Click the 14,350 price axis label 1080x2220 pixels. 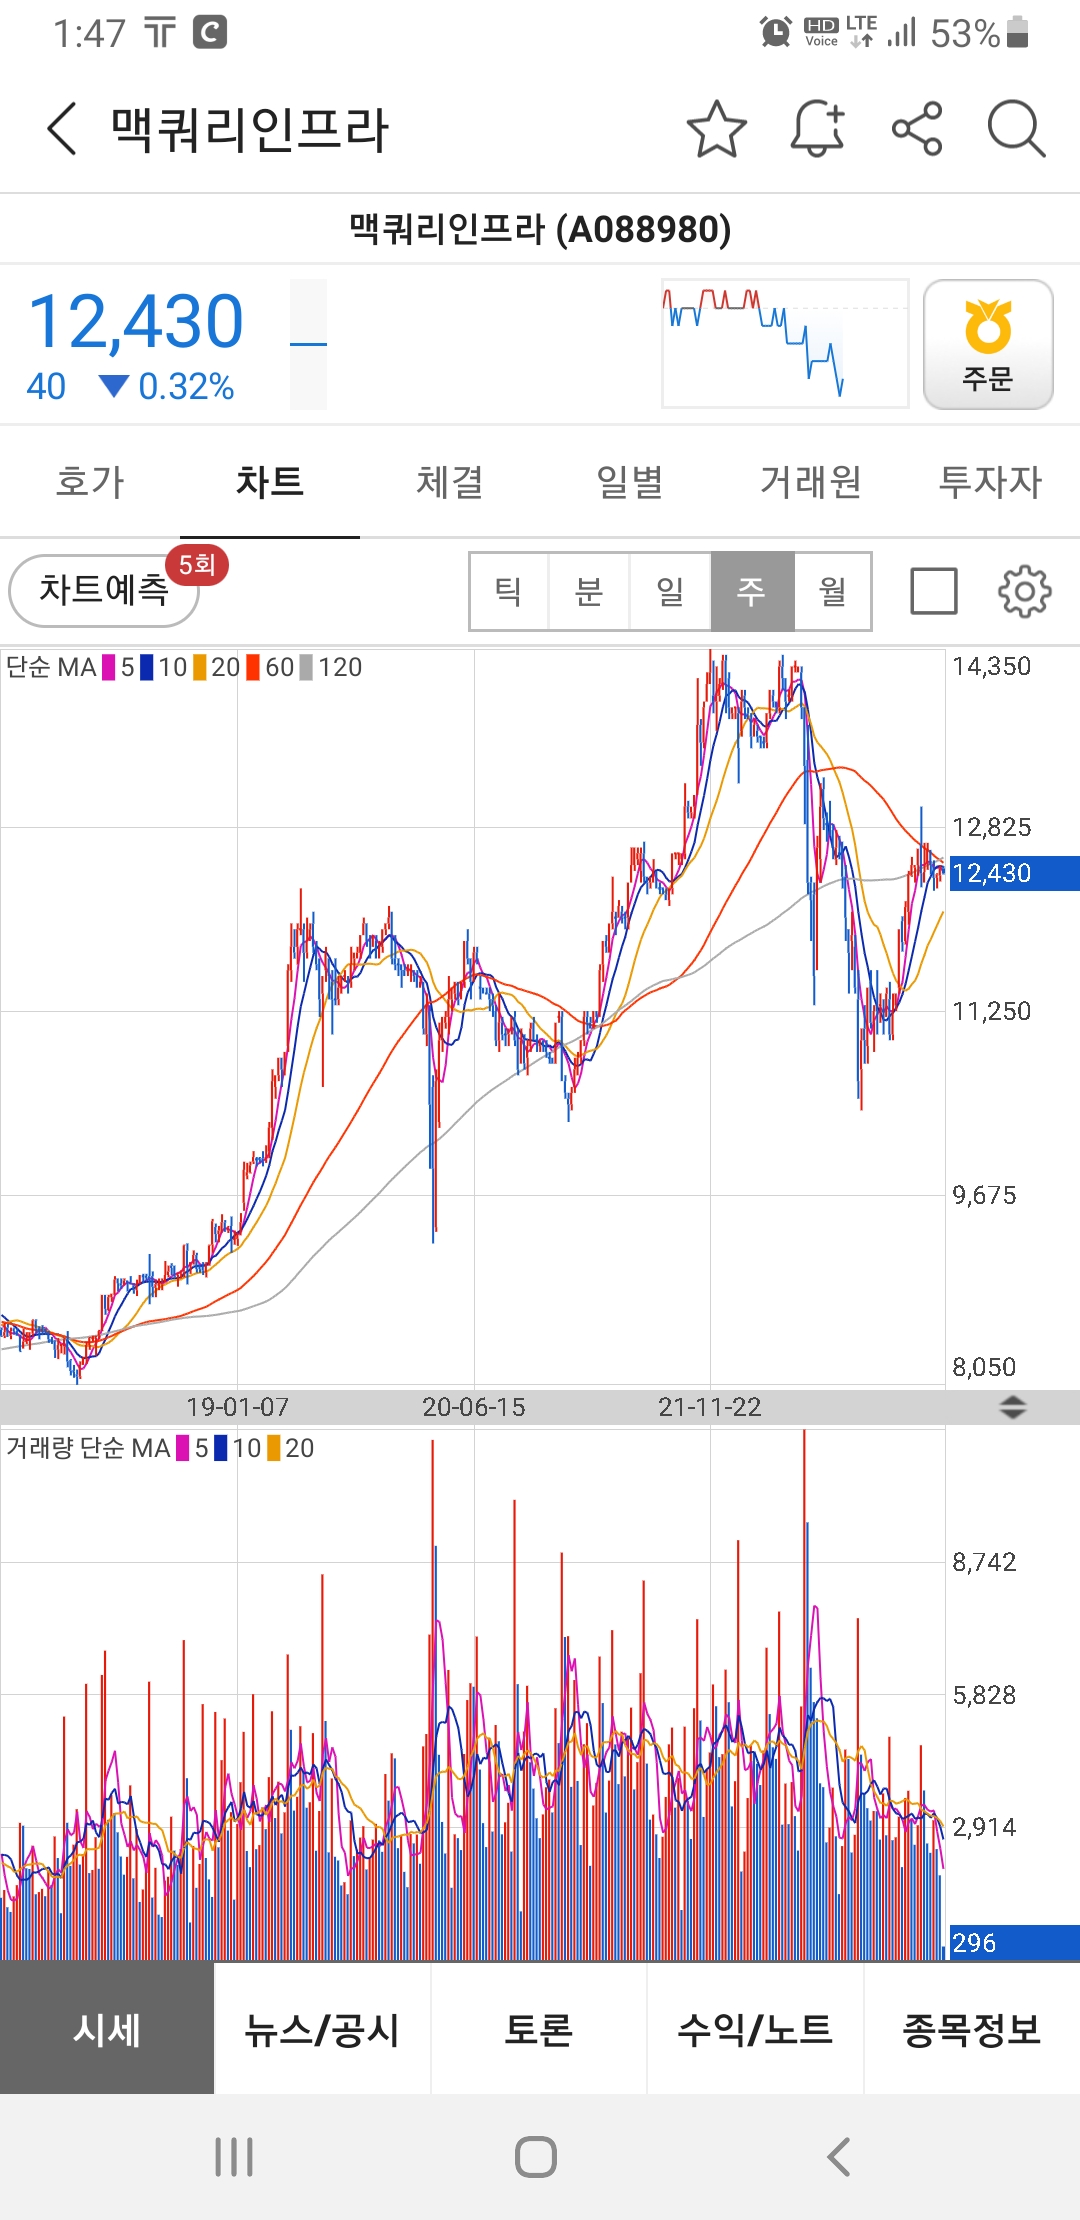coord(991,666)
